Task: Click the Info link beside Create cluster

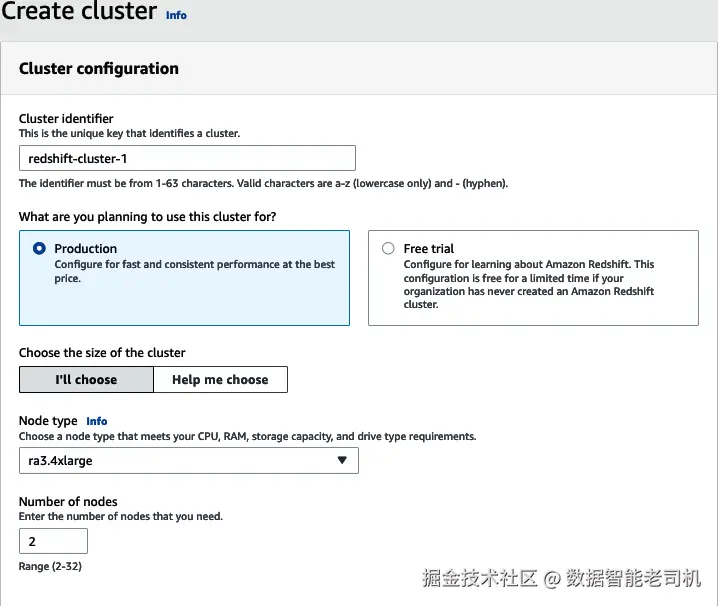Action: click(176, 15)
